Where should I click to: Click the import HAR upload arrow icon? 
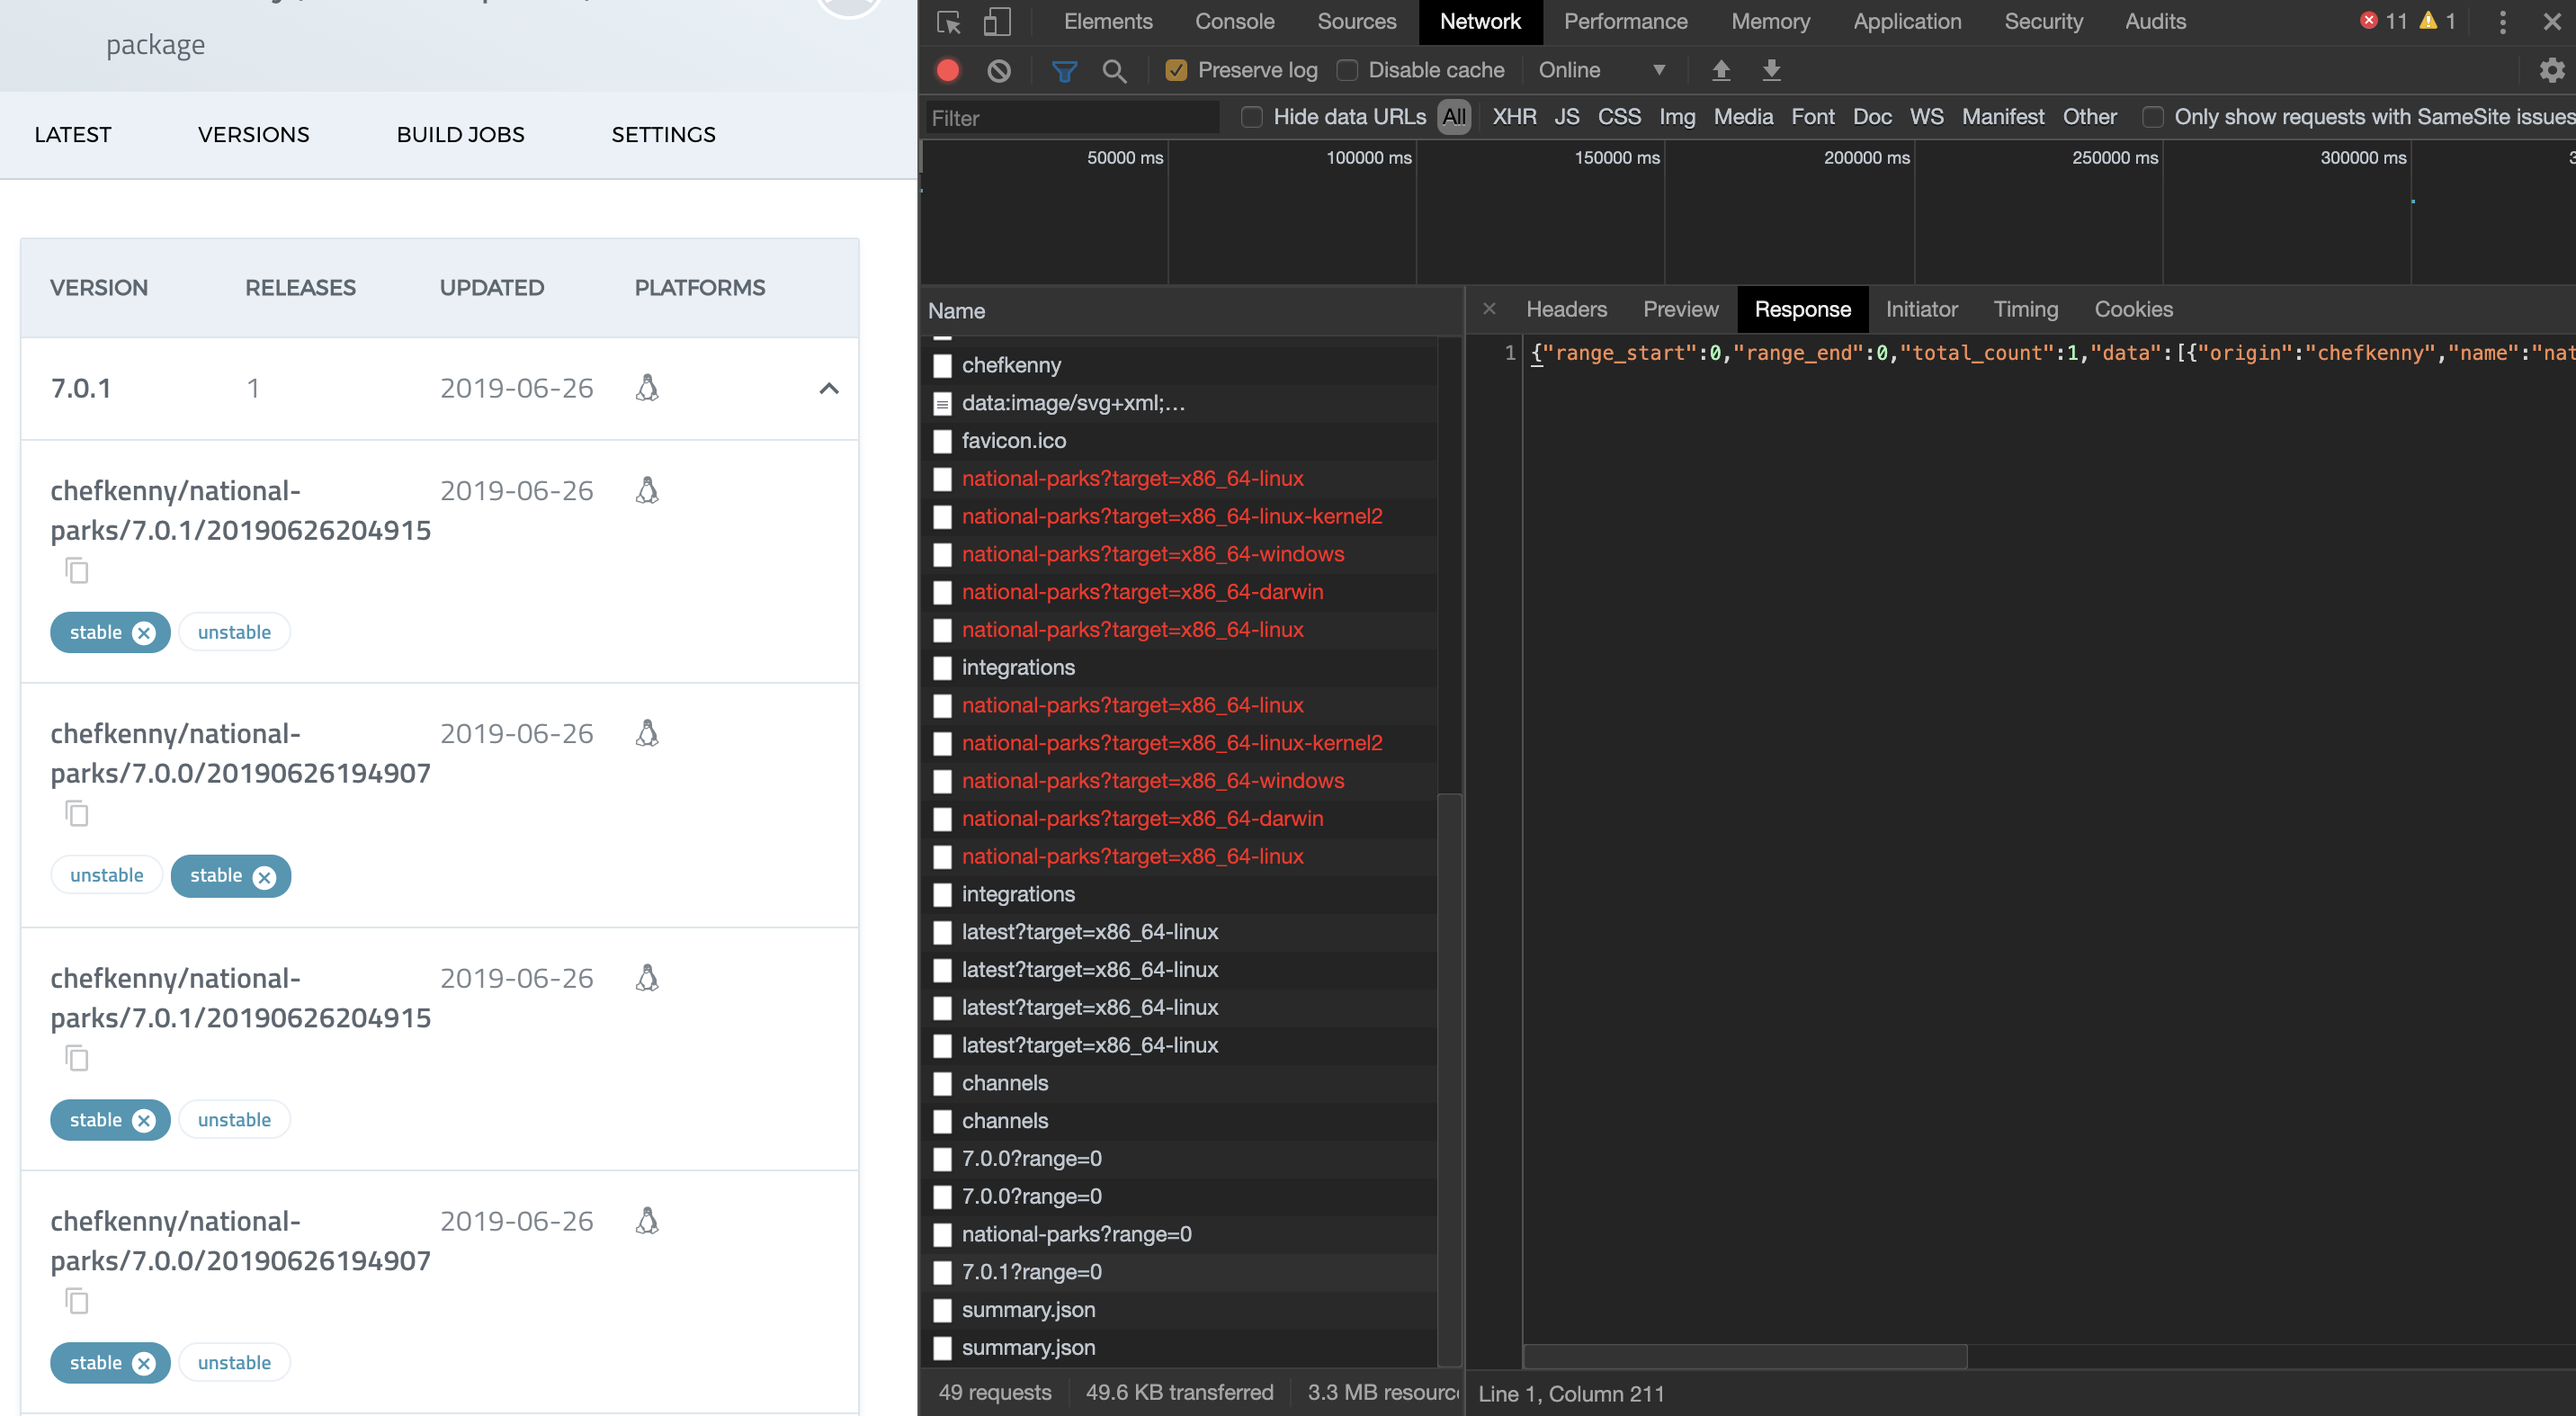(x=1720, y=70)
